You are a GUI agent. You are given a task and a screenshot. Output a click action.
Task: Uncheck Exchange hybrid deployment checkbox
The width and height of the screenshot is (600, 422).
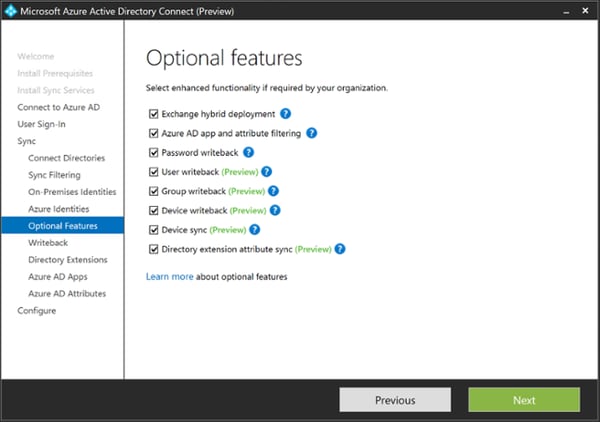(x=153, y=114)
